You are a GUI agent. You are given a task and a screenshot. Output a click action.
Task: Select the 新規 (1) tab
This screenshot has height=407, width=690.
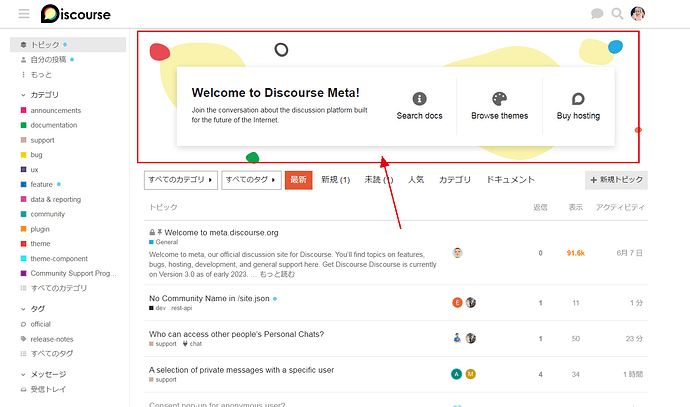pos(335,180)
